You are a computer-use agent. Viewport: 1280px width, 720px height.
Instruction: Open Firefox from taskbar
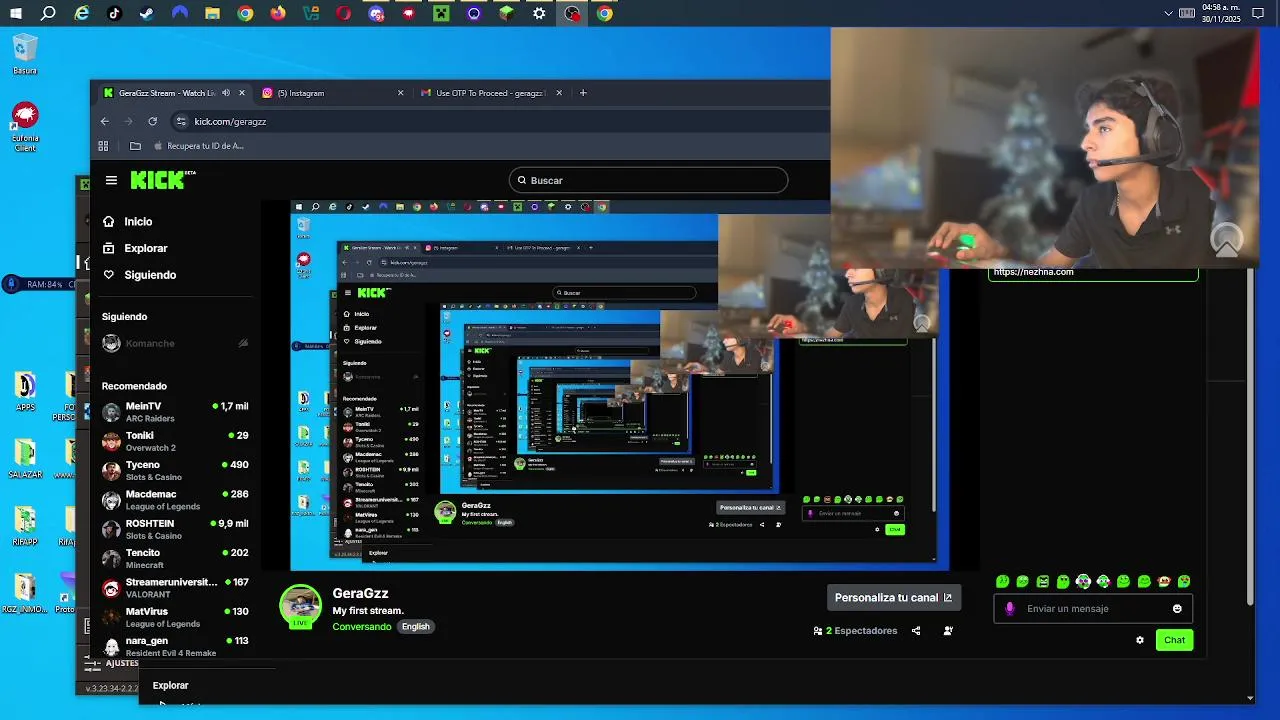click(x=278, y=14)
